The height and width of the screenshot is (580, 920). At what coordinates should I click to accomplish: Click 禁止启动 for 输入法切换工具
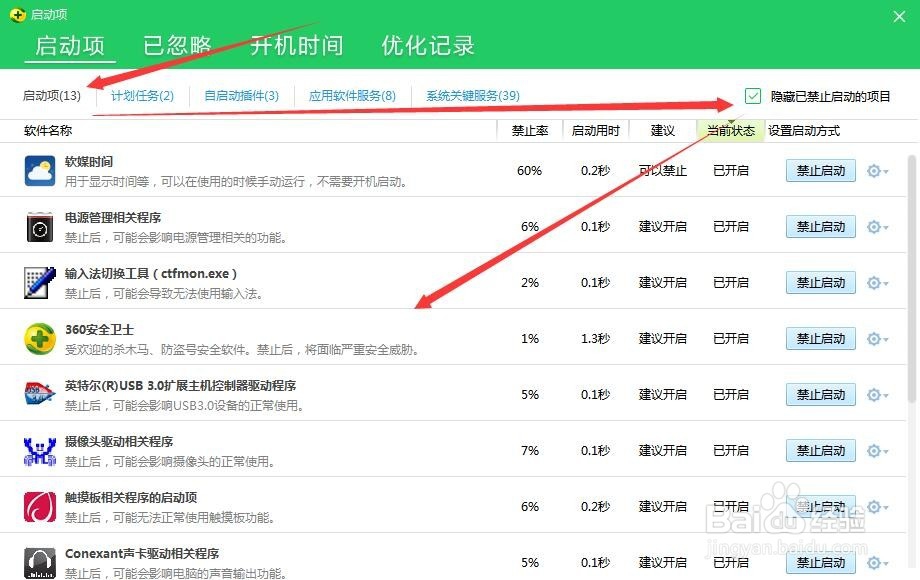pyautogui.click(x=820, y=283)
